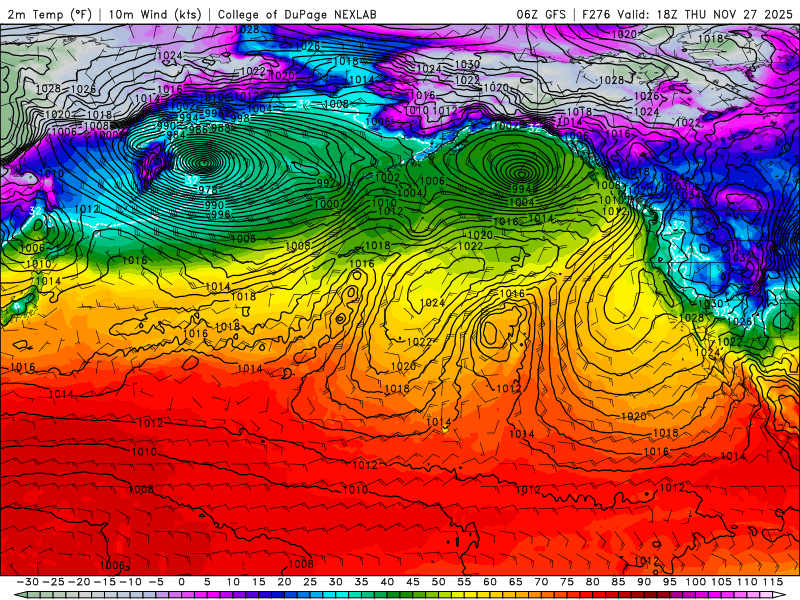Image resolution: width=800 pixels, height=600 pixels.
Task: Select the 80 degree legend label
Action: click(x=592, y=582)
